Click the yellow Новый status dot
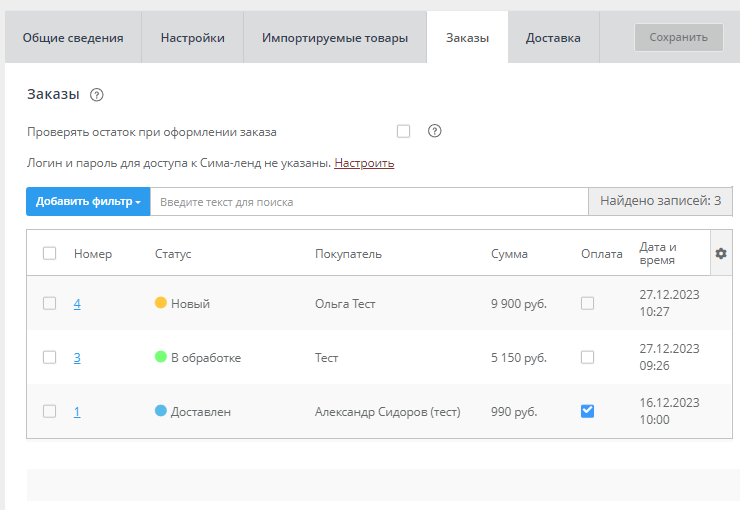This screenshot has width=740, height=510. [161, 303]
